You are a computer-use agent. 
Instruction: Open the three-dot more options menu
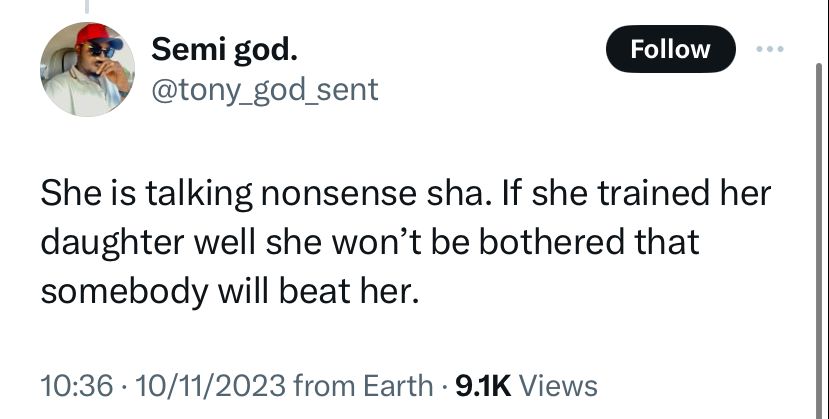click(770, 49)
